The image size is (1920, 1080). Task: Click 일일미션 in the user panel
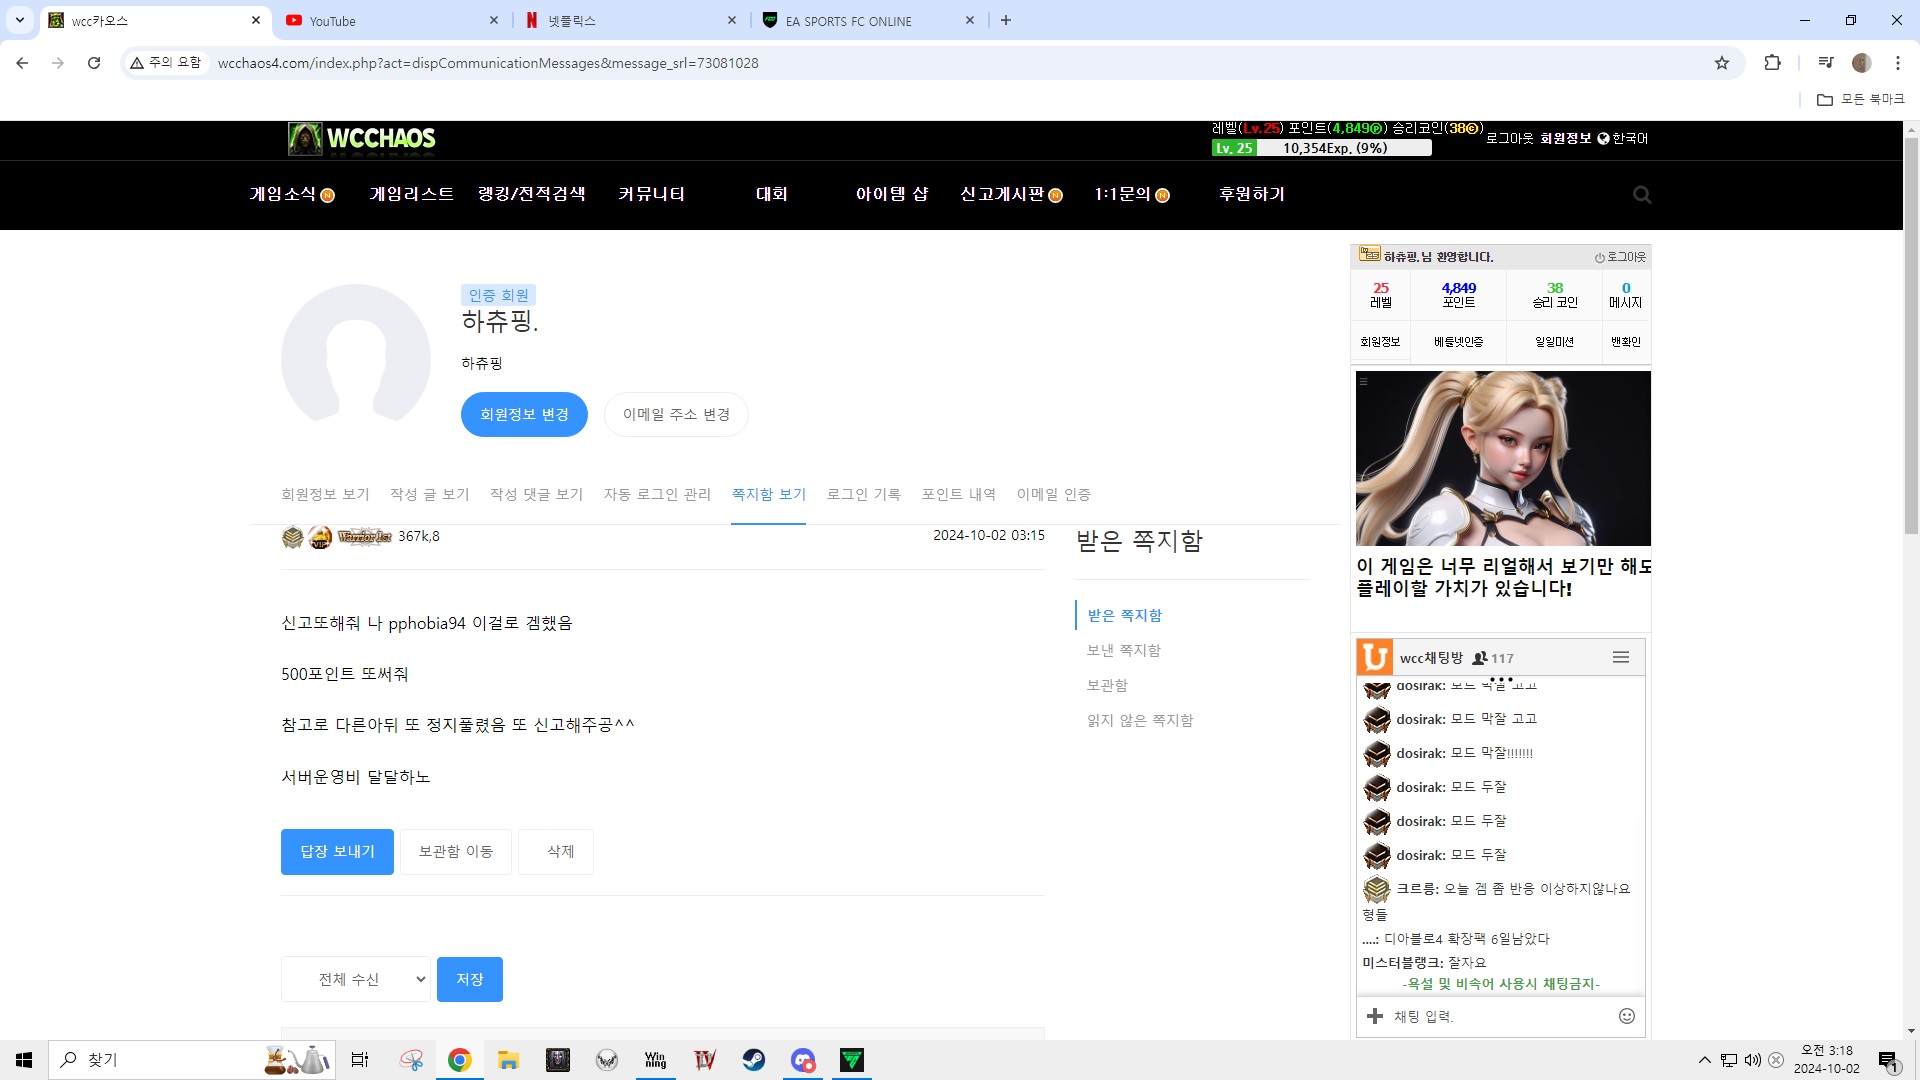(x=1554, y=342)
